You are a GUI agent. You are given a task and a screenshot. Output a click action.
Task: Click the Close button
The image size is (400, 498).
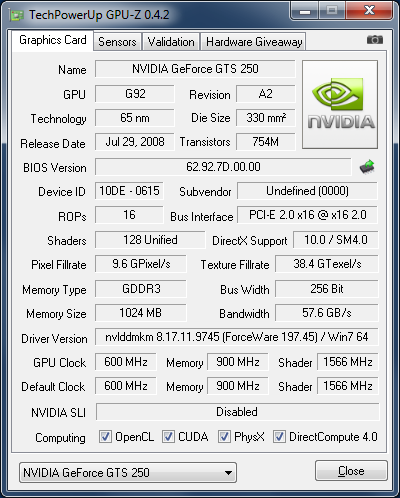tap(351, 471)
